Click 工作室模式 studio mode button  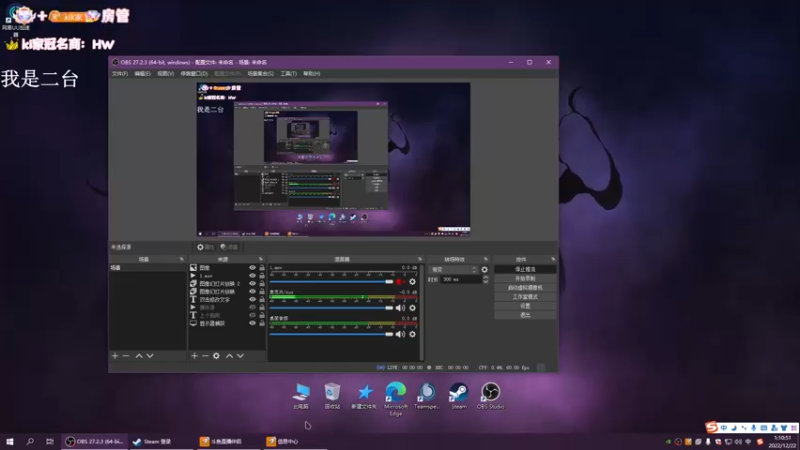[525, 296]
